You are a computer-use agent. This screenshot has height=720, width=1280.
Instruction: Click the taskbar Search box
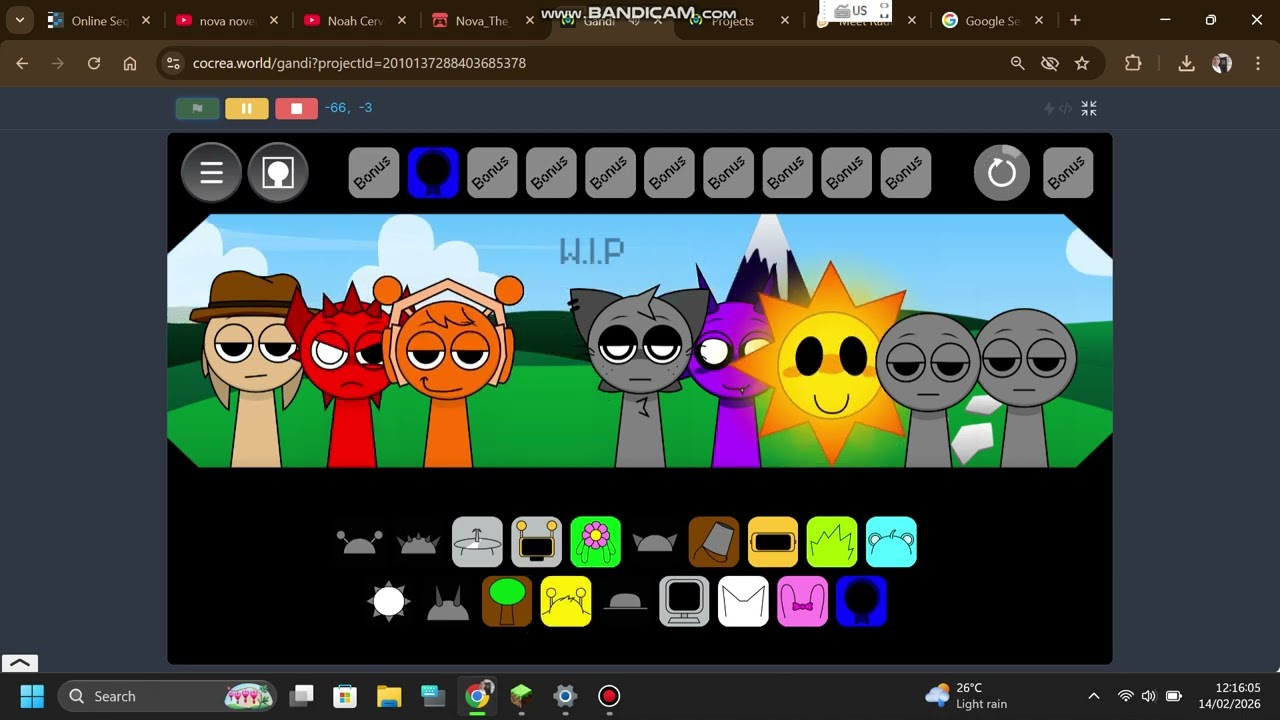pos(168,696)
